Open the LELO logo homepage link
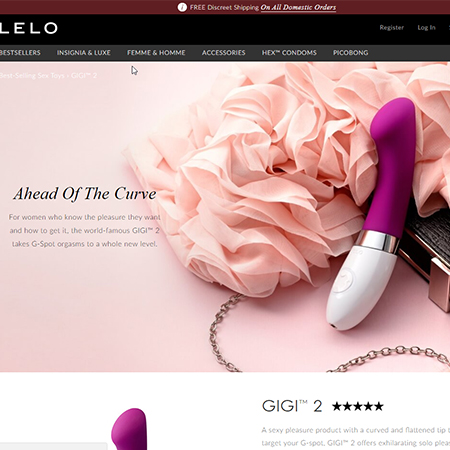Viewport: 450px width, 450px height. 29,28
